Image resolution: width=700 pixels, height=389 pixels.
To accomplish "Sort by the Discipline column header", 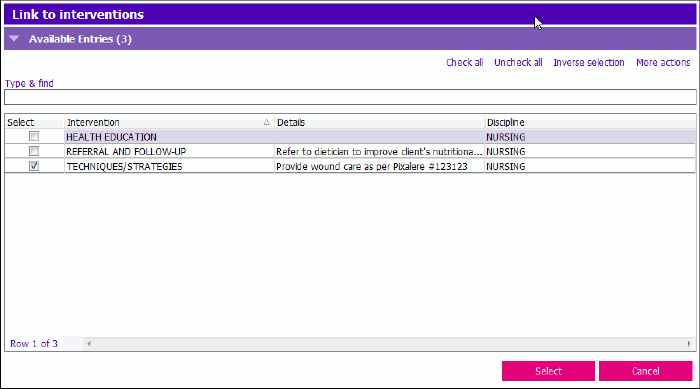I will click(x=590, y=122).
